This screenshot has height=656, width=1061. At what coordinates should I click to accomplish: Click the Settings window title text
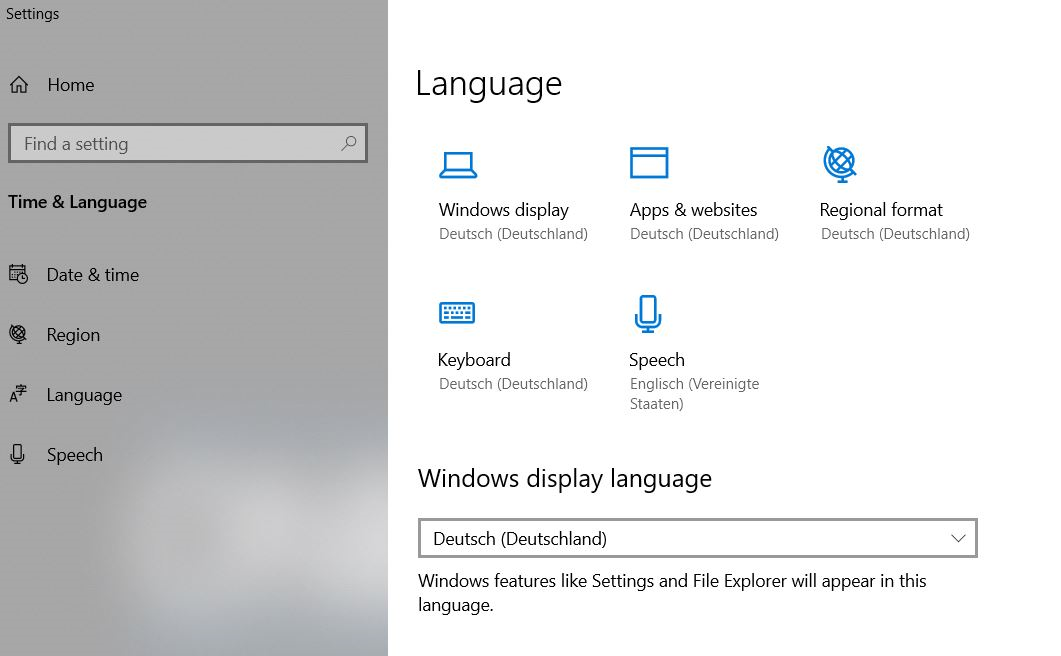32,14
